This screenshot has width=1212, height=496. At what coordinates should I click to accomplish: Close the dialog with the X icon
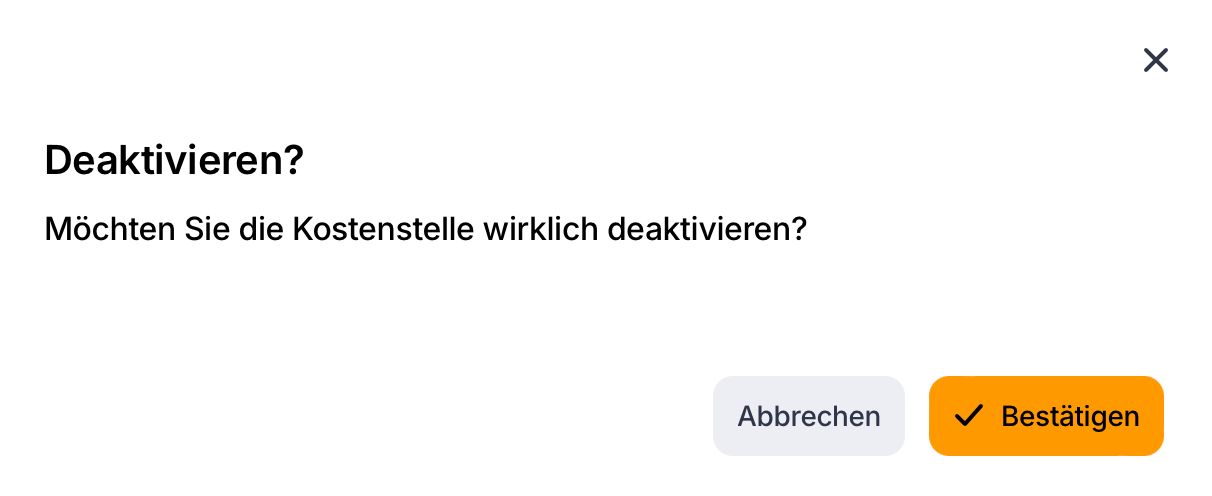click(x=1155, y=61)
